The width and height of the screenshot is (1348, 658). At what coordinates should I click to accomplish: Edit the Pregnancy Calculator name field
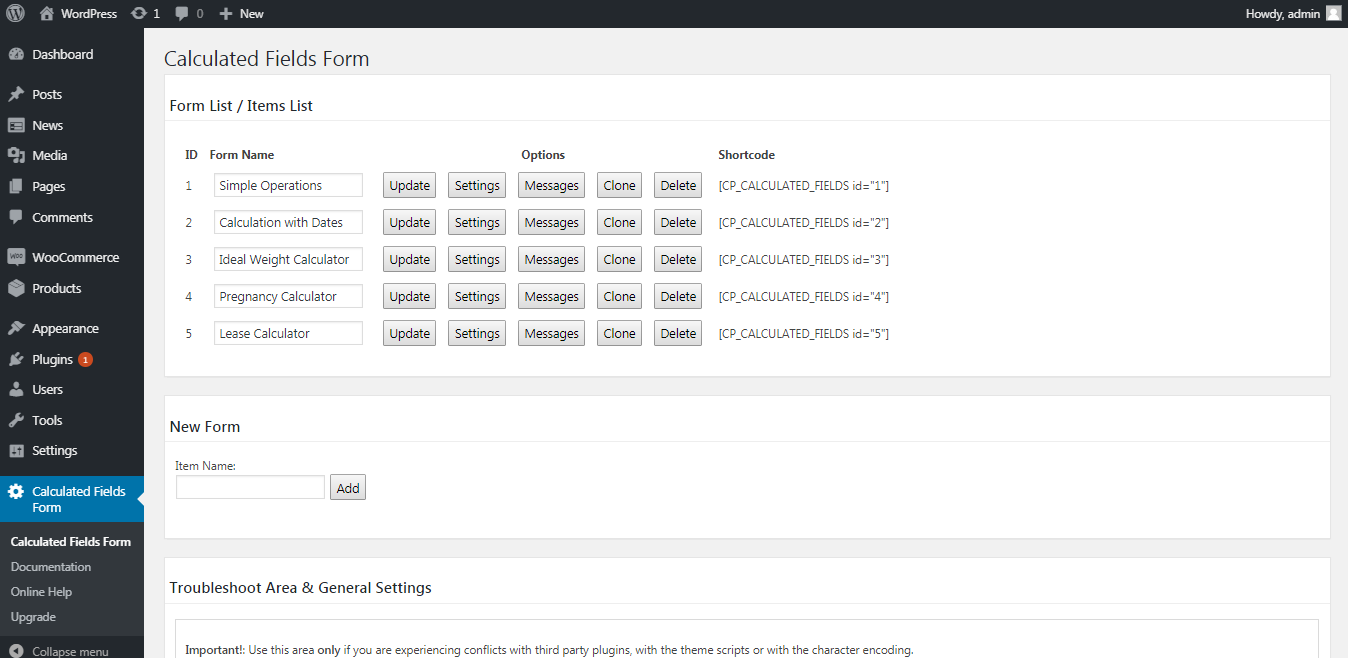(x=288, y=296)
